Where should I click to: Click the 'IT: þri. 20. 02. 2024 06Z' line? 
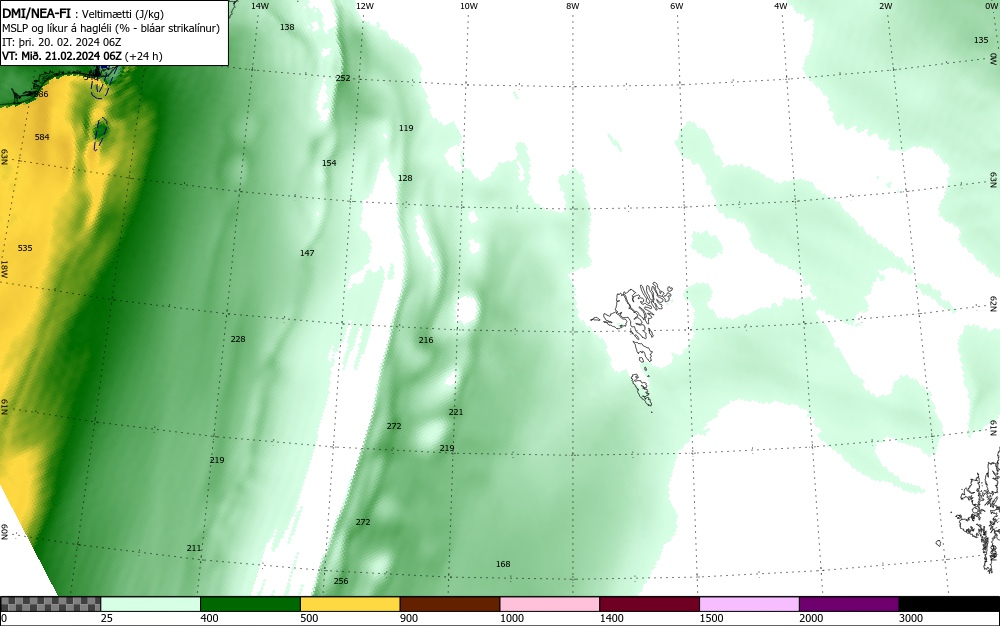coord(61,42)
